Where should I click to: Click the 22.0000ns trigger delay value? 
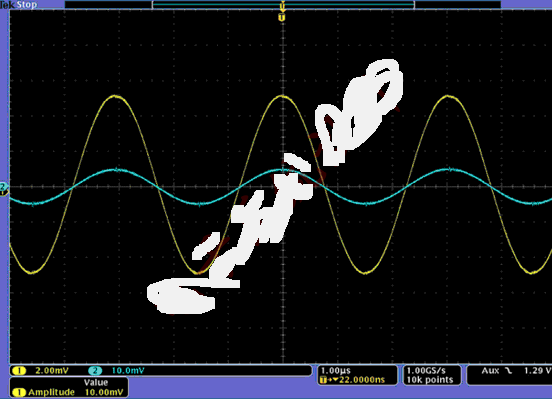coord(362,380)
